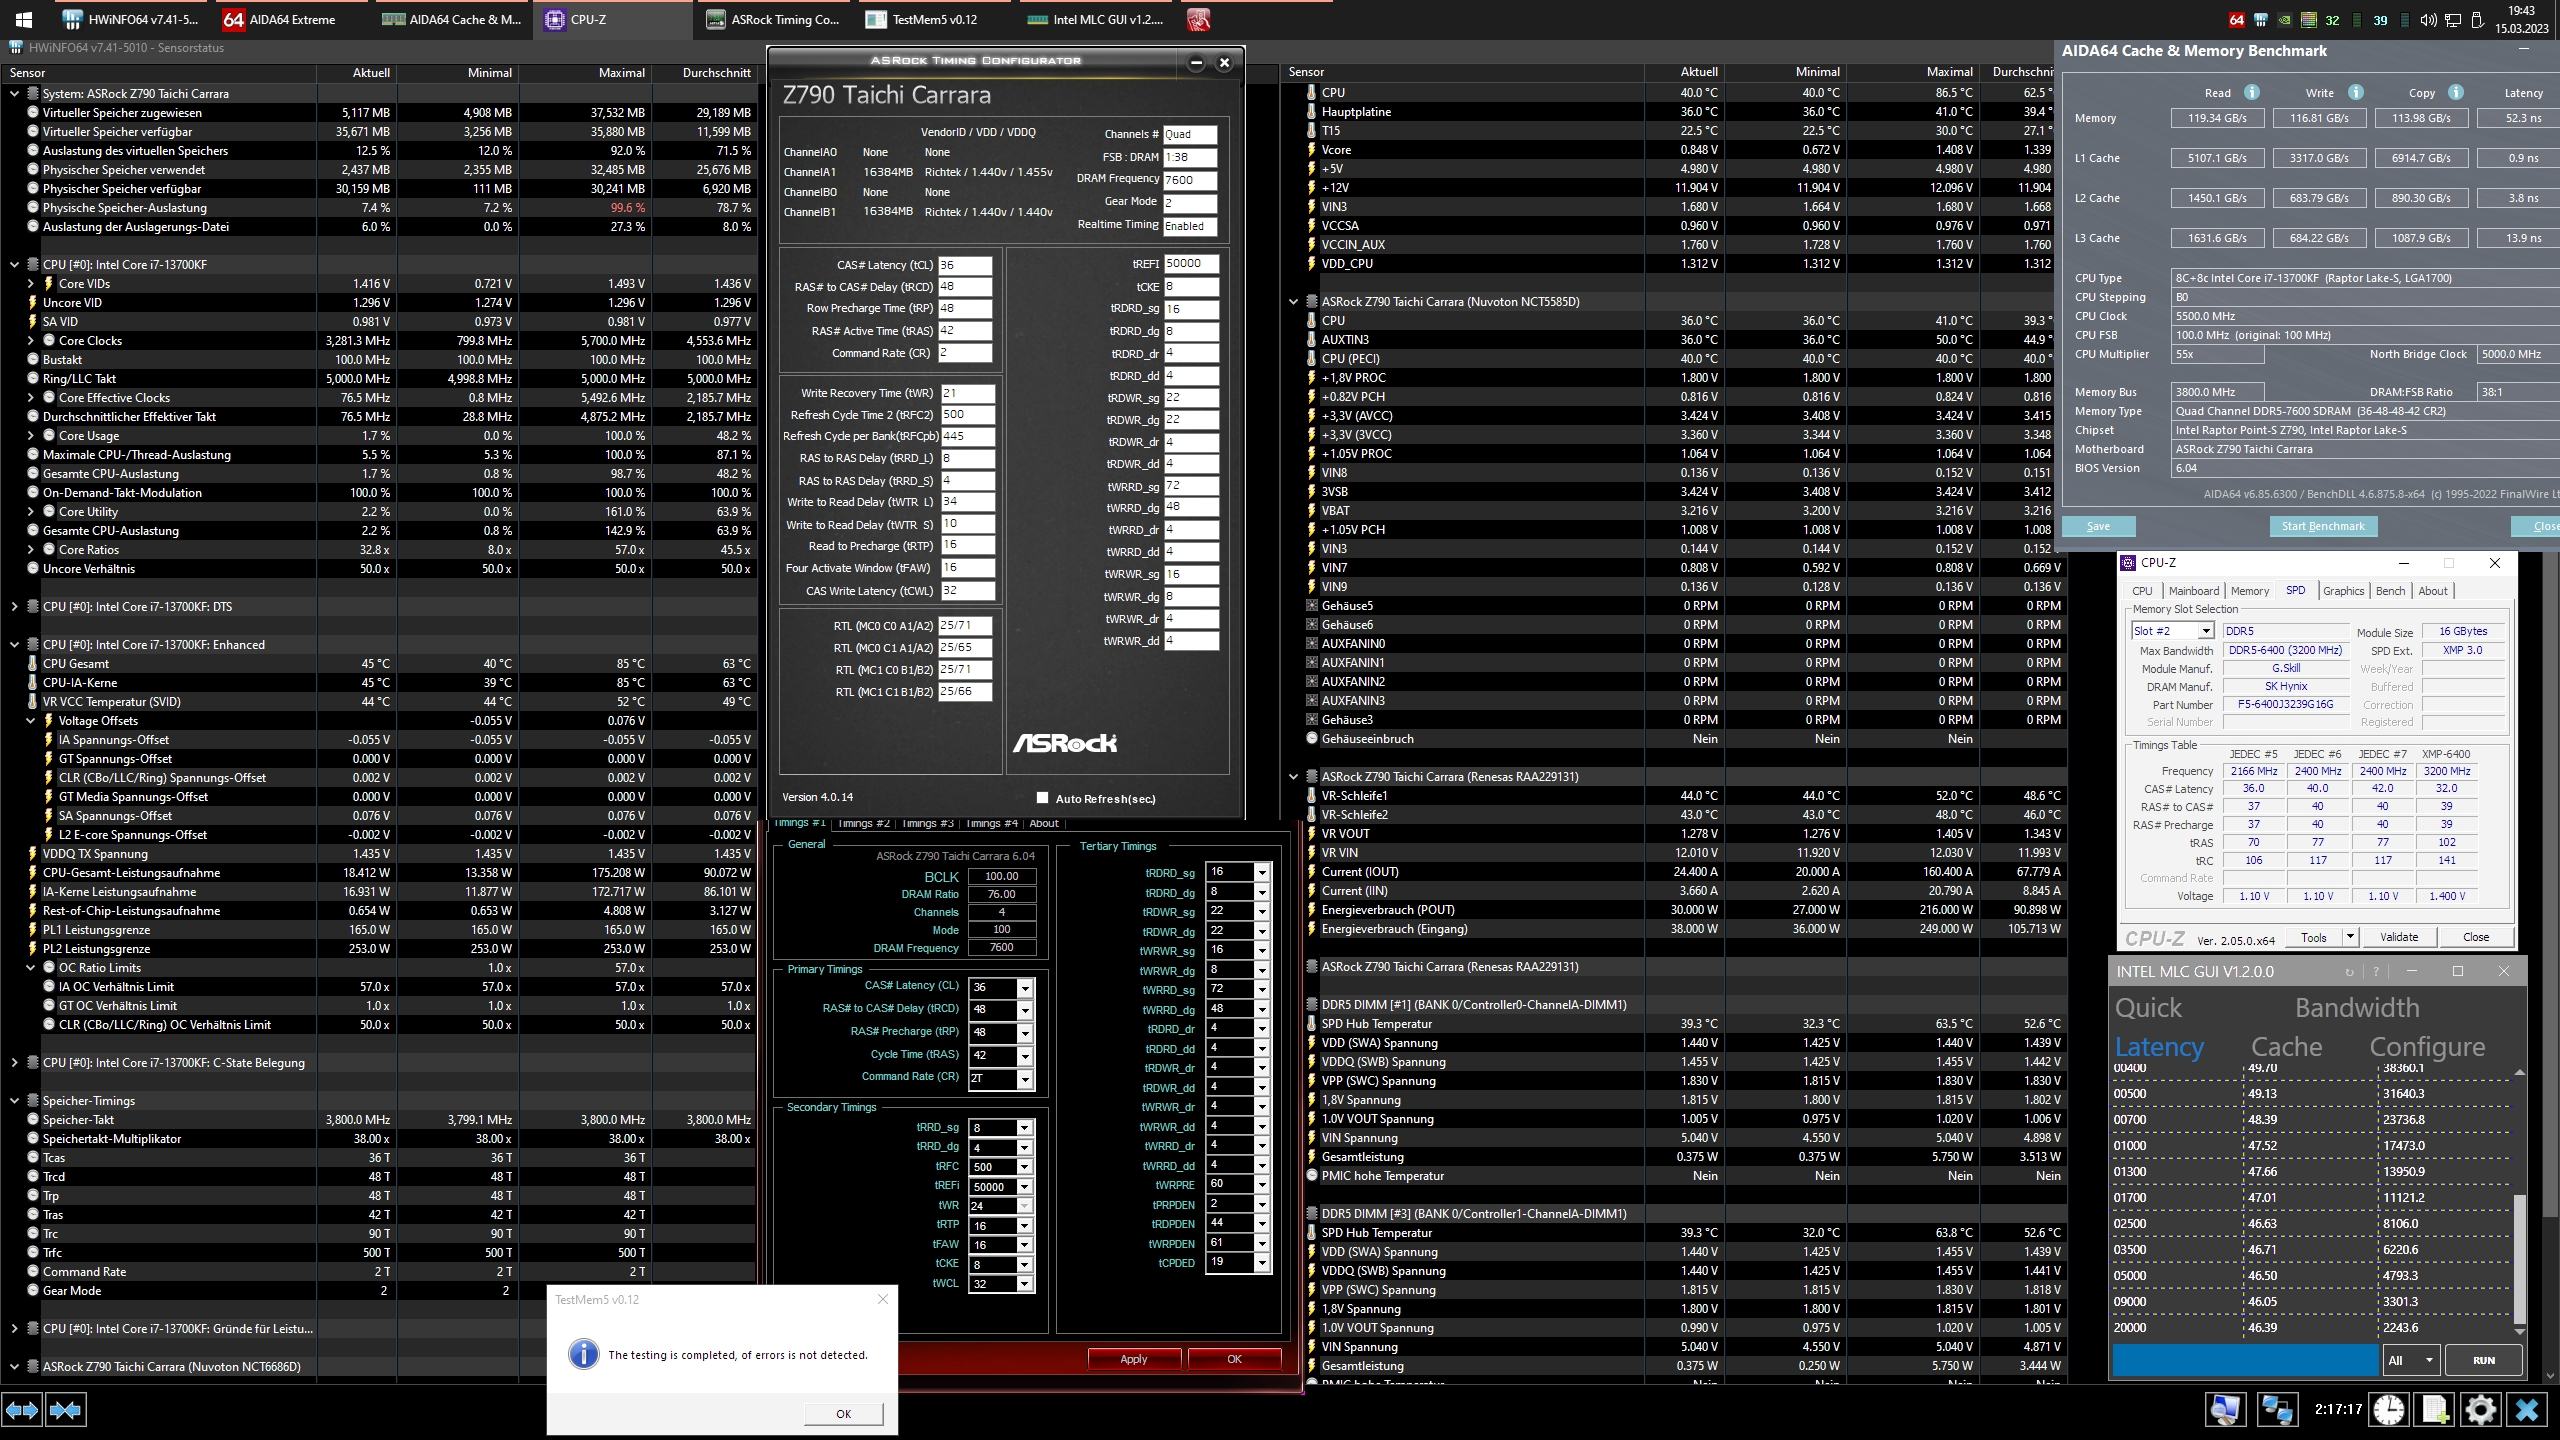This screenshot has width=2560, height=1440.
Task: Click the Intel MLC blue progress bar
Action: click(2245, 1360)
